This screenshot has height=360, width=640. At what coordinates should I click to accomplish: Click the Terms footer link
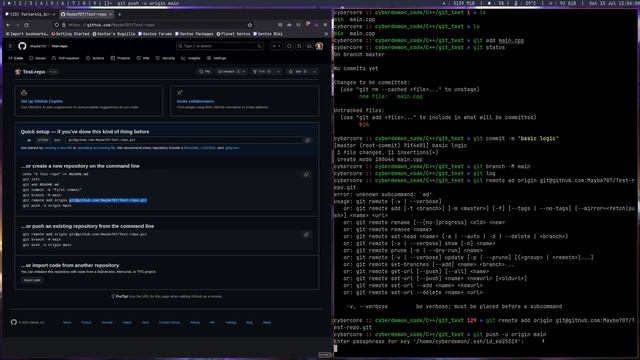pyautogui.click(x=67, y=322)
